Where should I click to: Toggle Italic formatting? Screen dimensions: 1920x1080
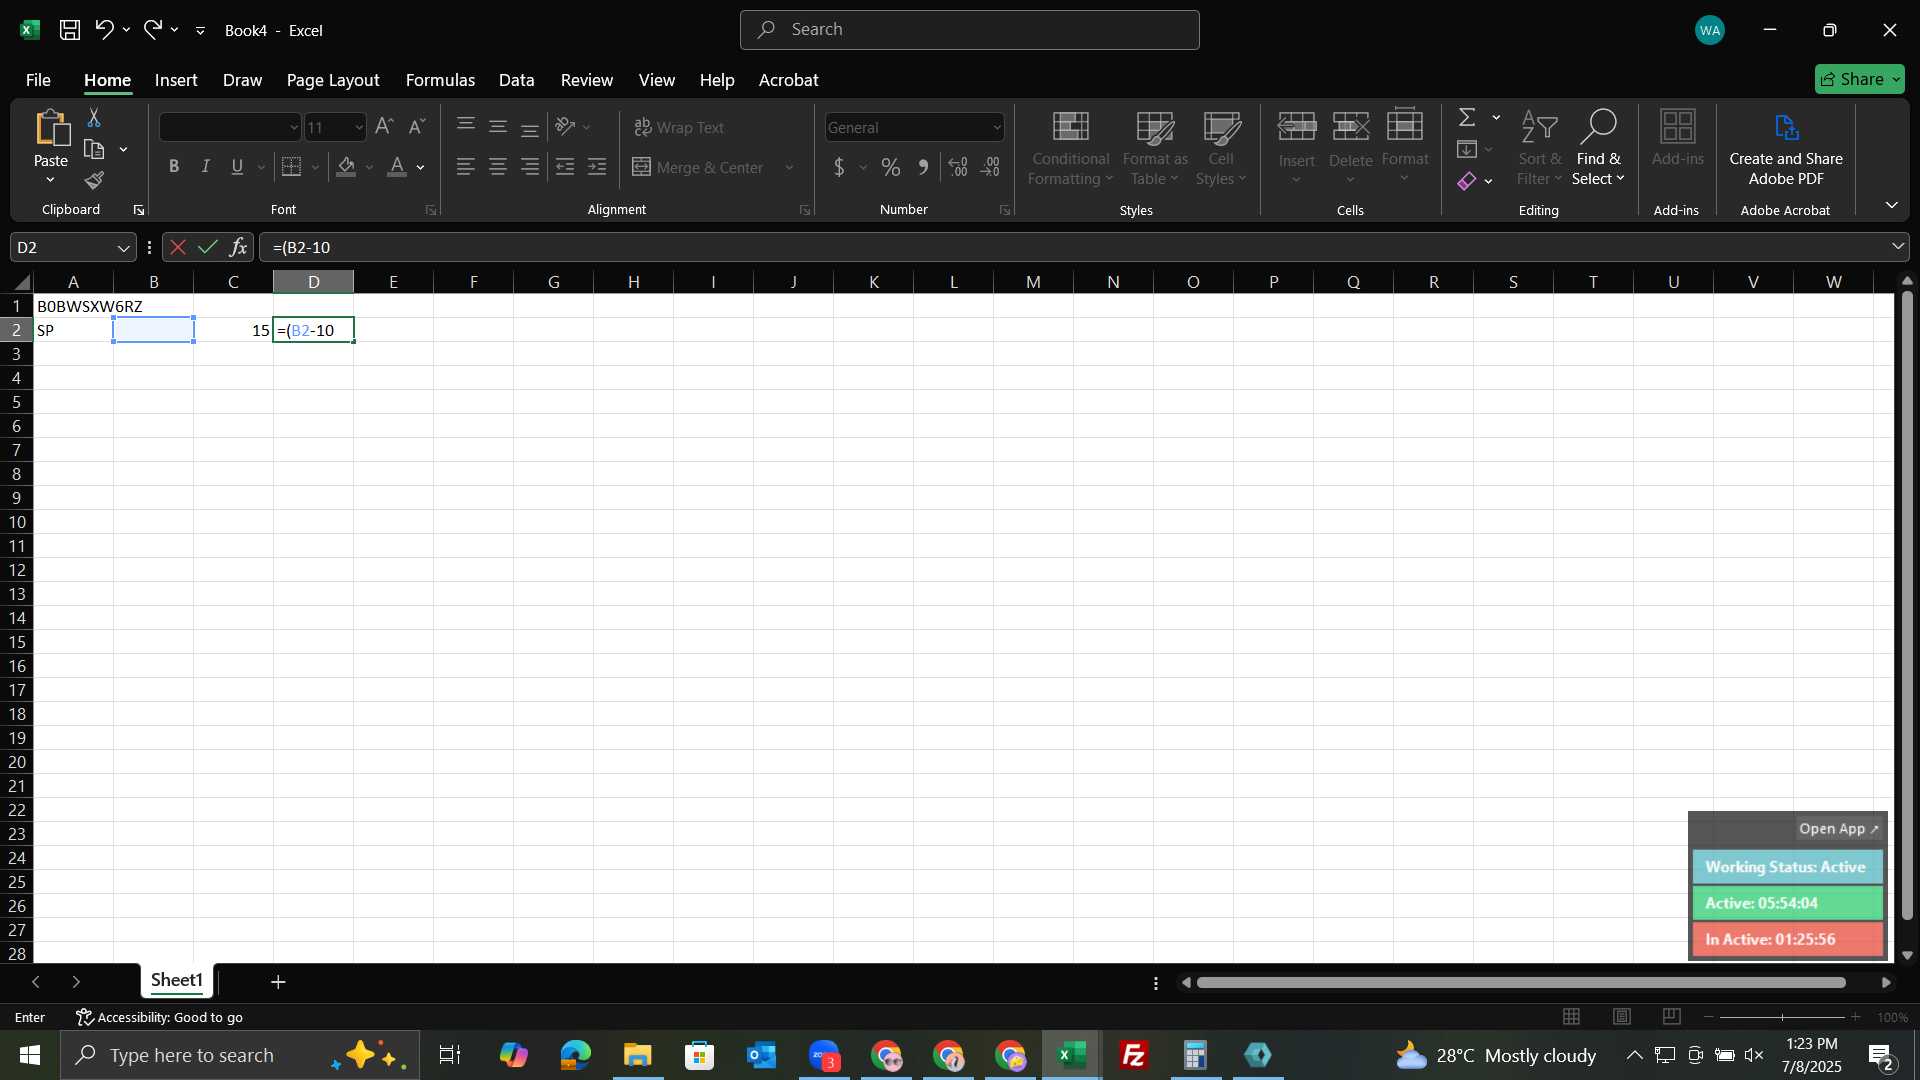206,167
